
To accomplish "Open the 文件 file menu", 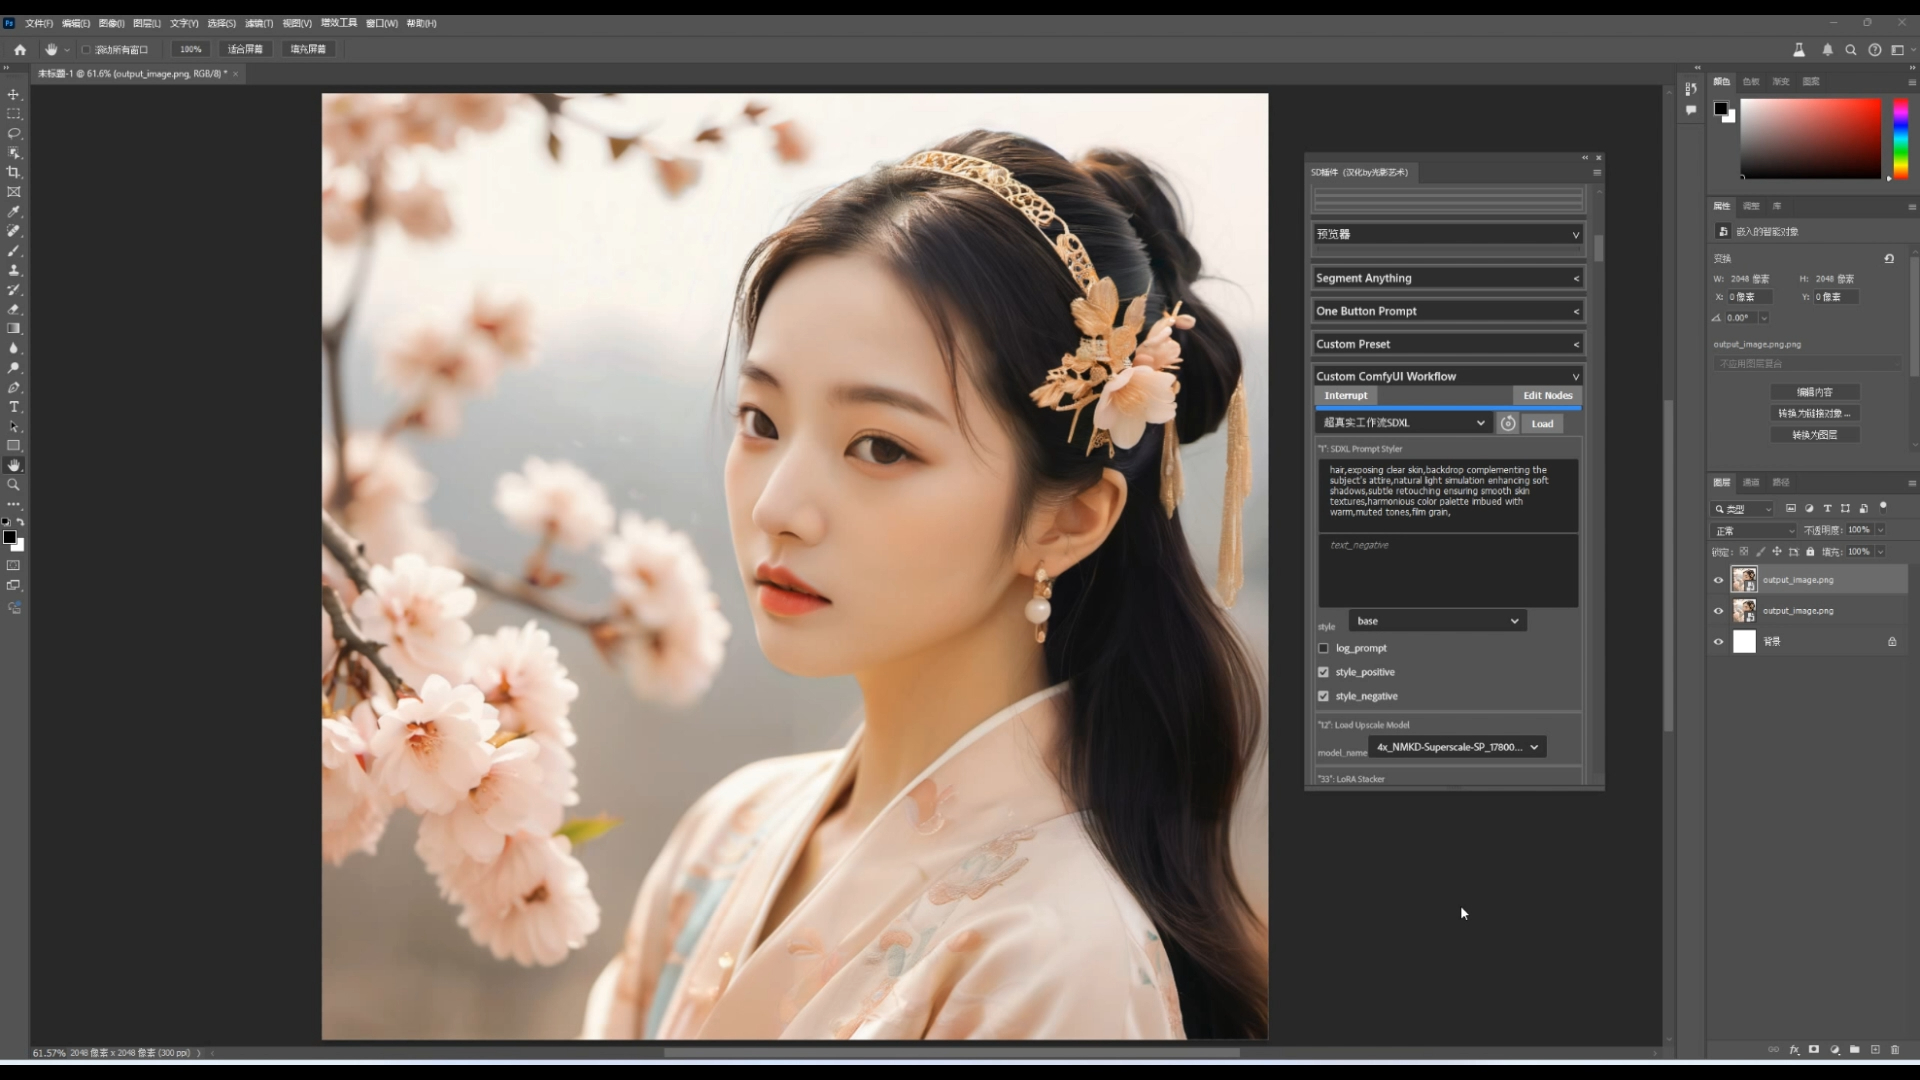I will point(38,22).
